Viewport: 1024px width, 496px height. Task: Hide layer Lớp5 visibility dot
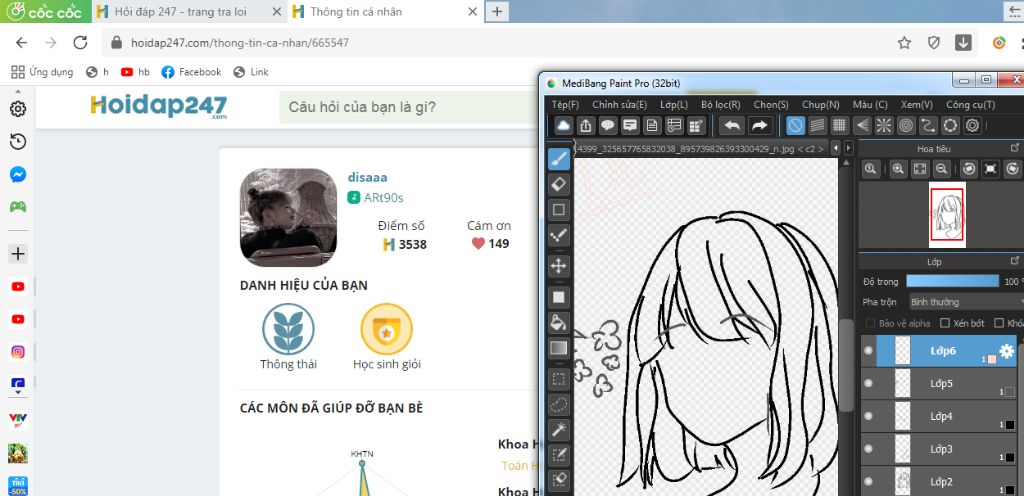(x=868, y=383)
